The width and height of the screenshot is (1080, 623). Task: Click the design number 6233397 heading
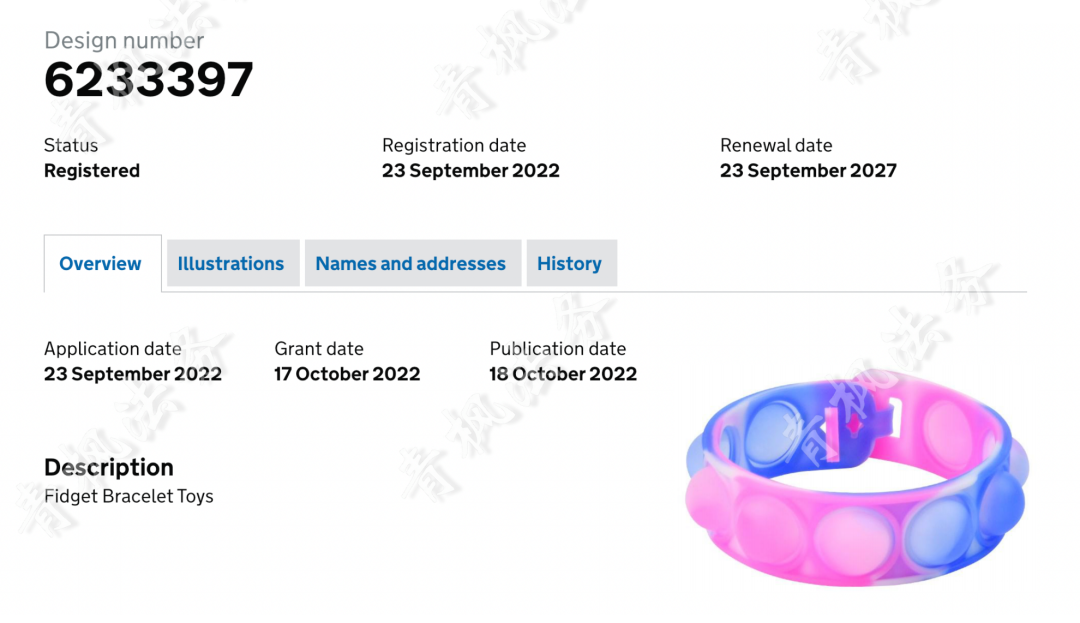(149, 80)
